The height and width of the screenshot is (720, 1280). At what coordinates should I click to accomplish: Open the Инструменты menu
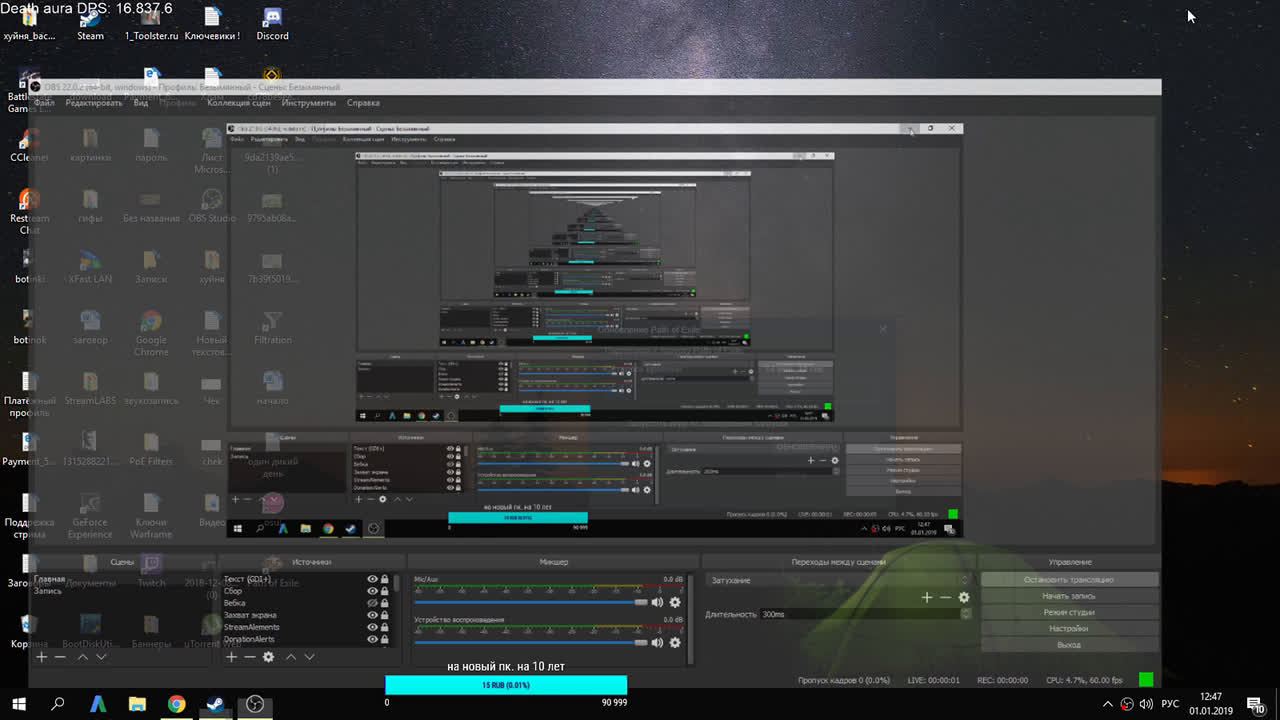point(309,103)
